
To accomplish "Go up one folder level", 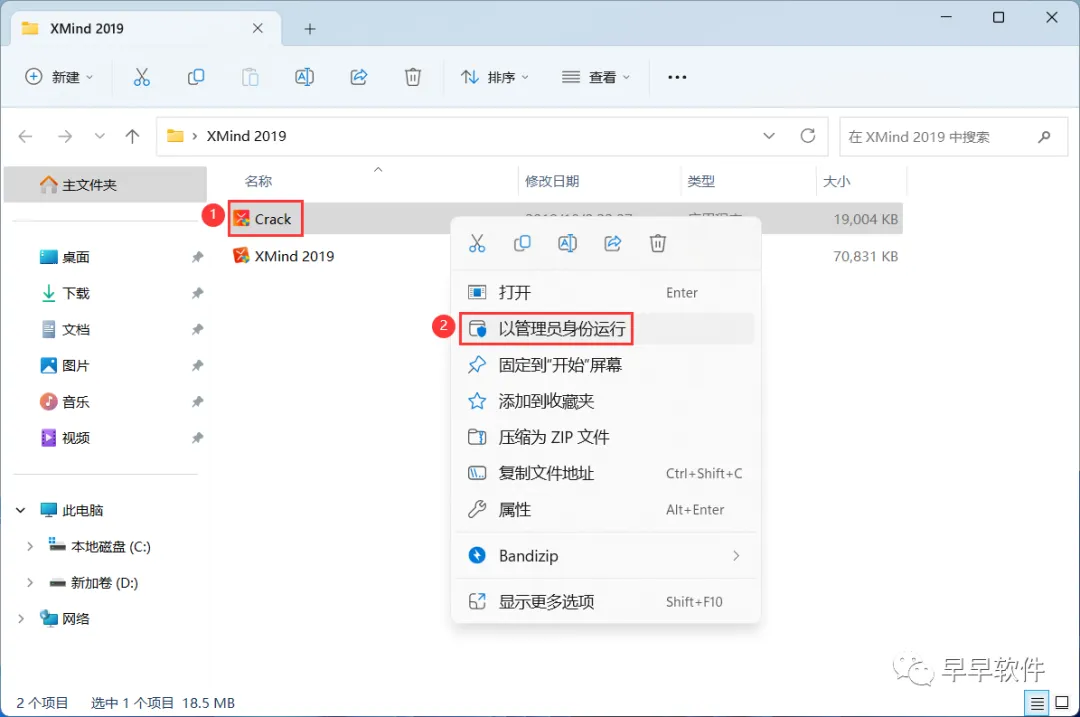I will point(132,136).
